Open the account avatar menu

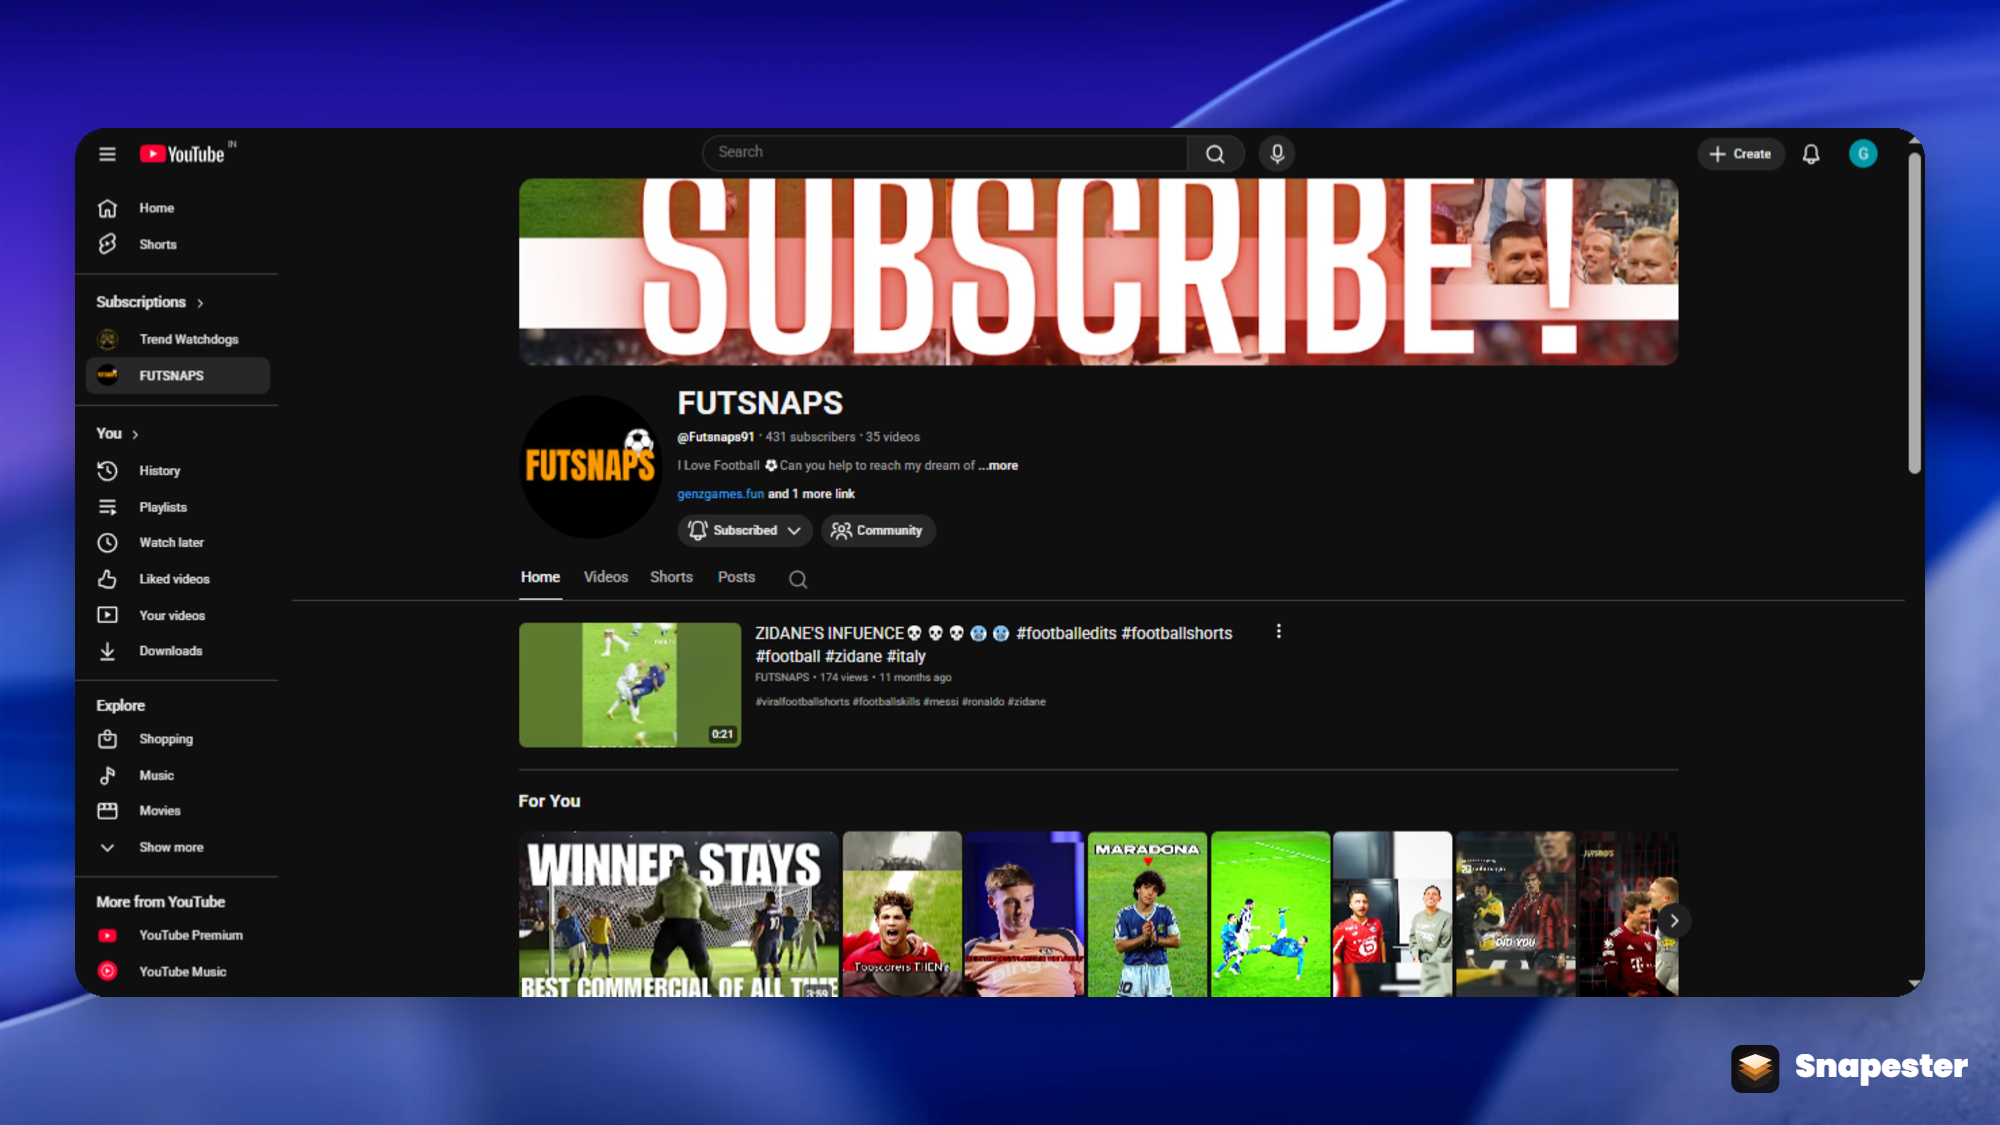pyautogui.click(x=1863, y=154)
